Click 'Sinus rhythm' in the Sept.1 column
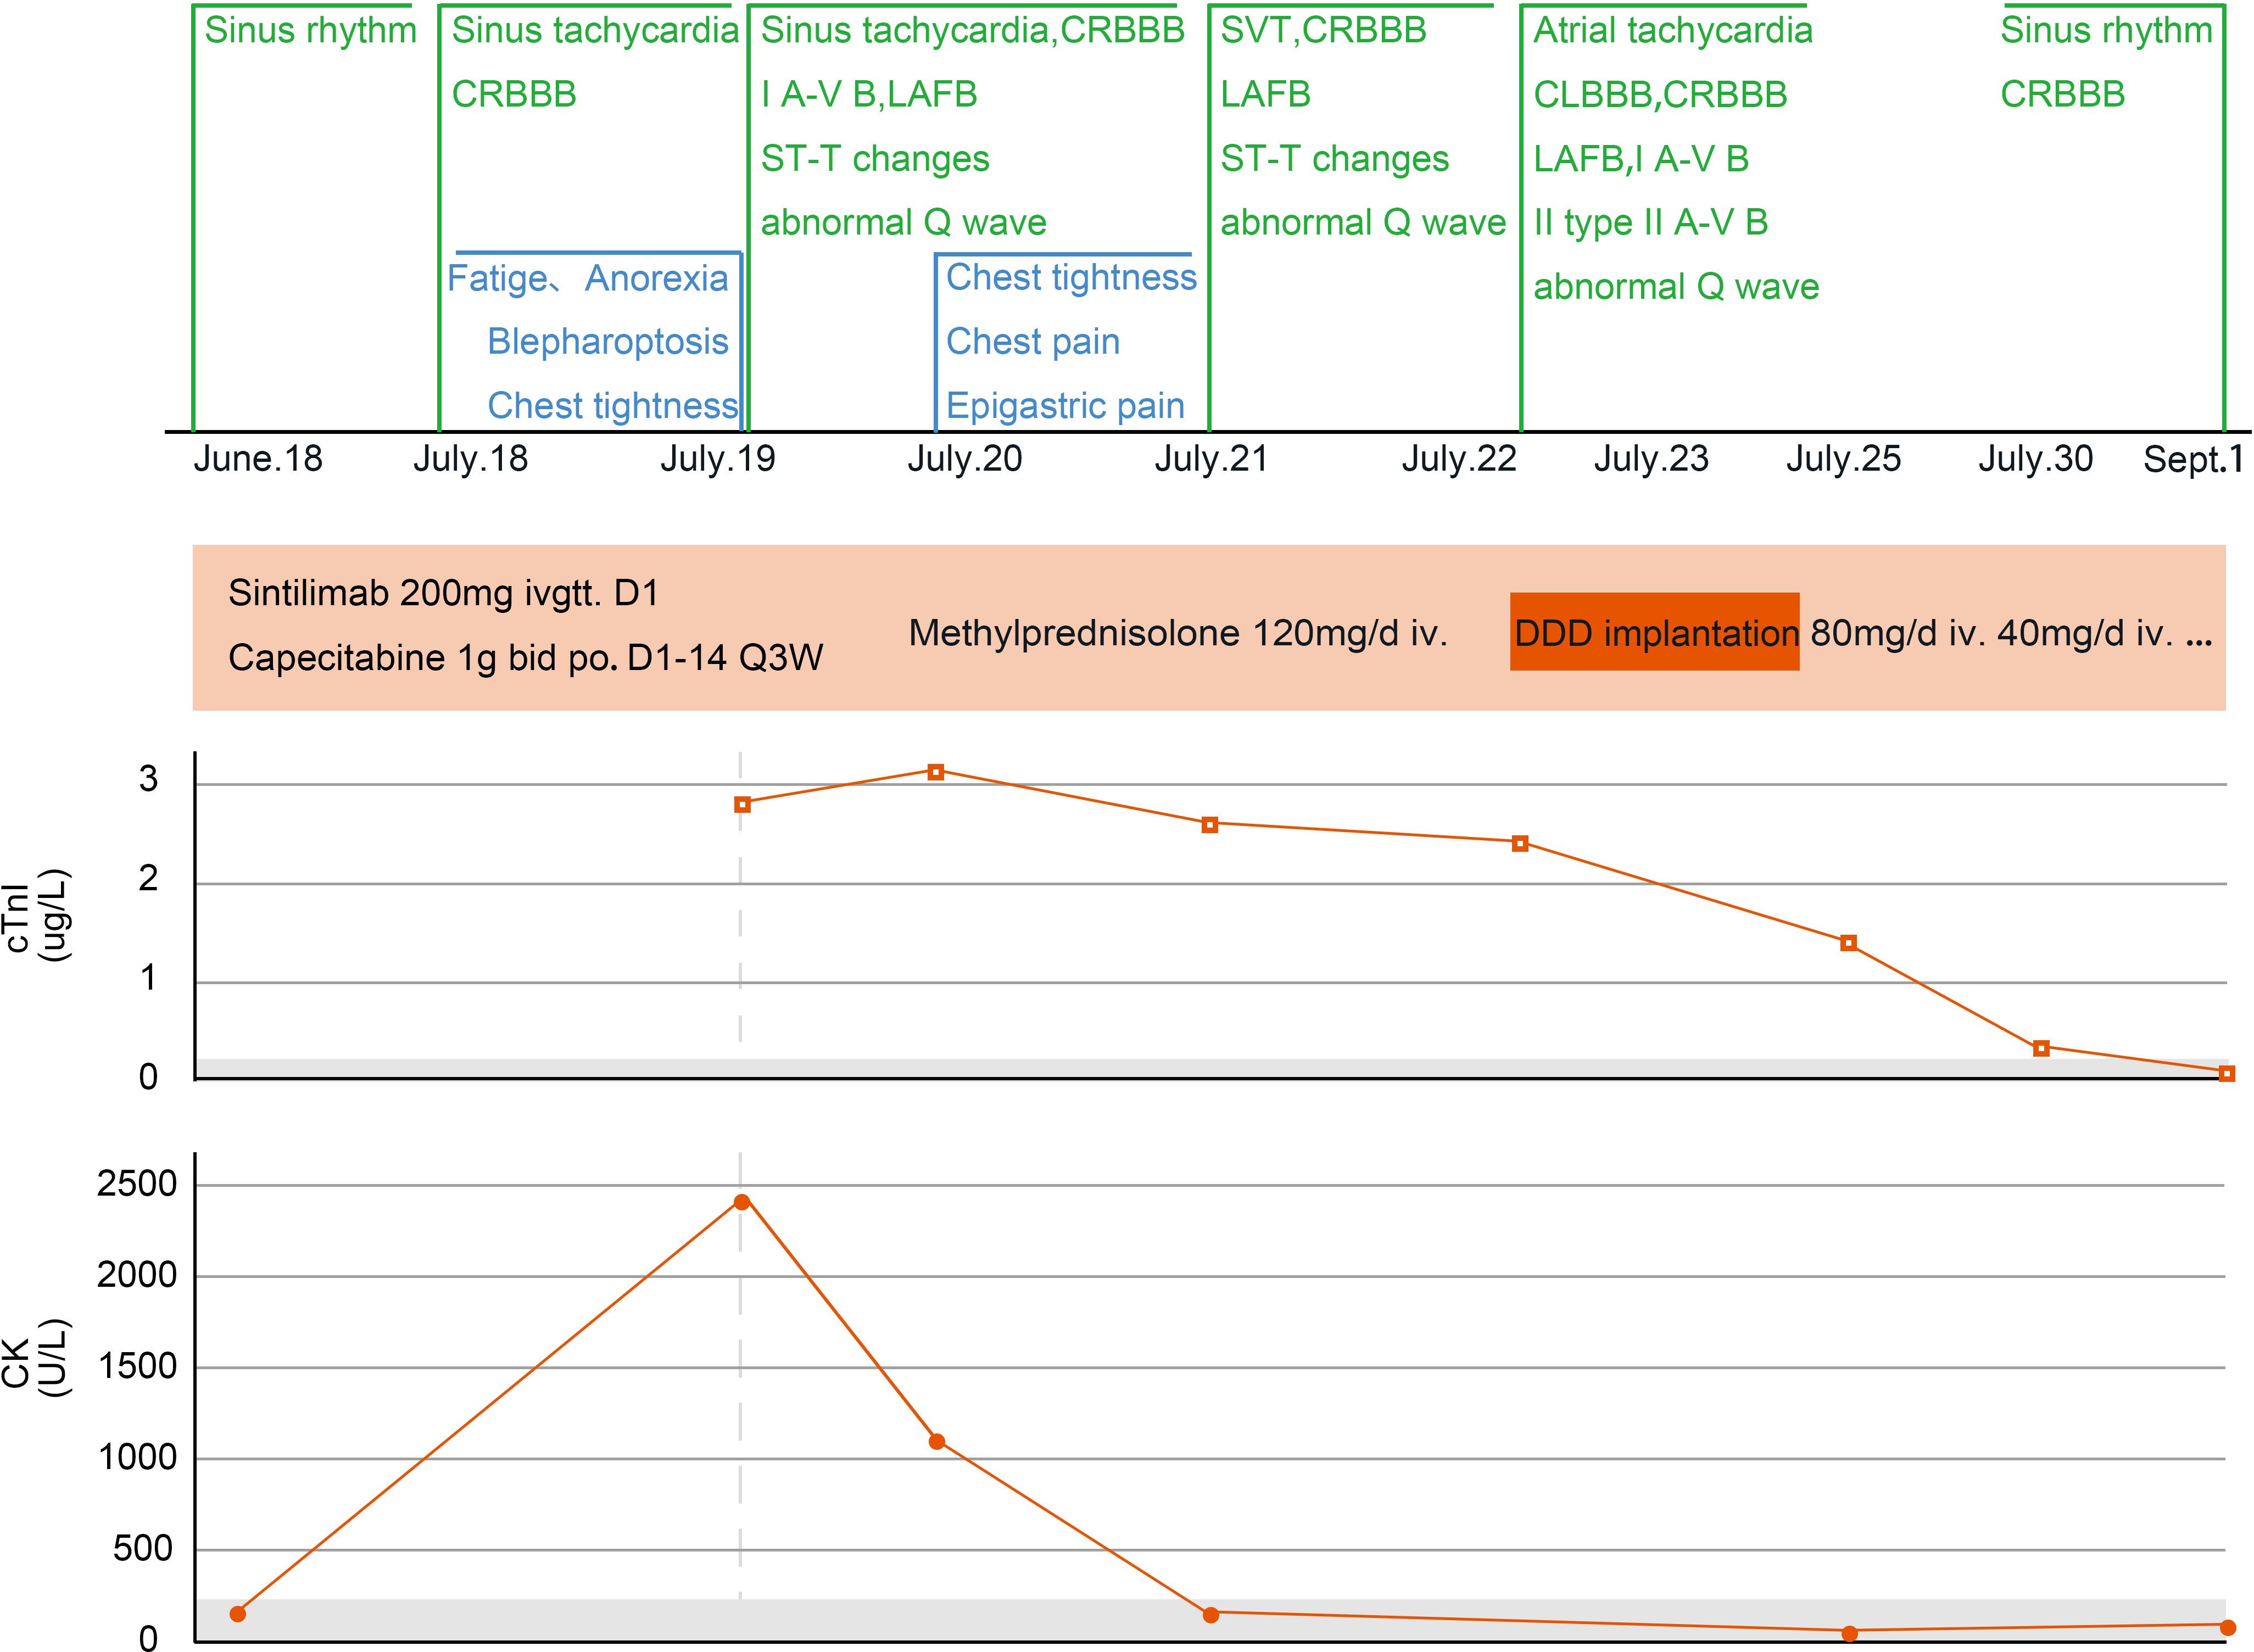2254x1652 pixels. pyautogui.click(x=2106, y=30)
